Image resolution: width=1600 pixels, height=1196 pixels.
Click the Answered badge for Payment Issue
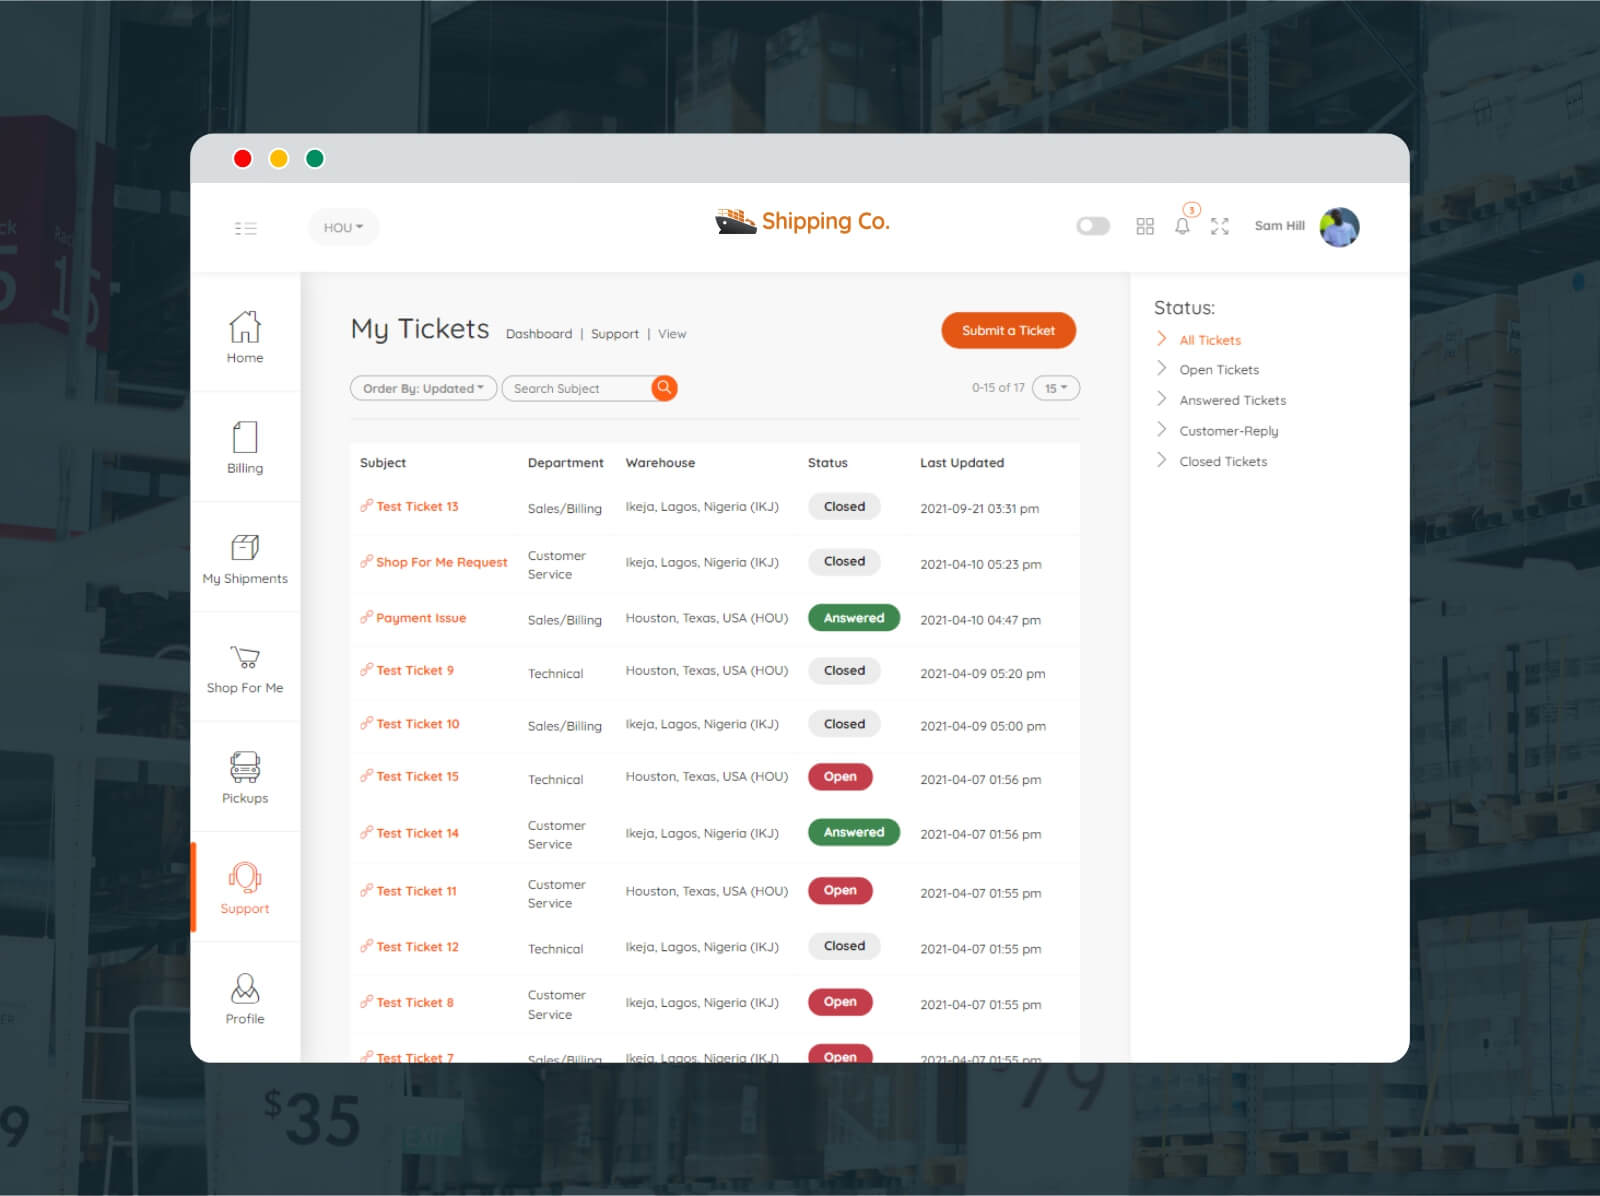tap(854, 618)
